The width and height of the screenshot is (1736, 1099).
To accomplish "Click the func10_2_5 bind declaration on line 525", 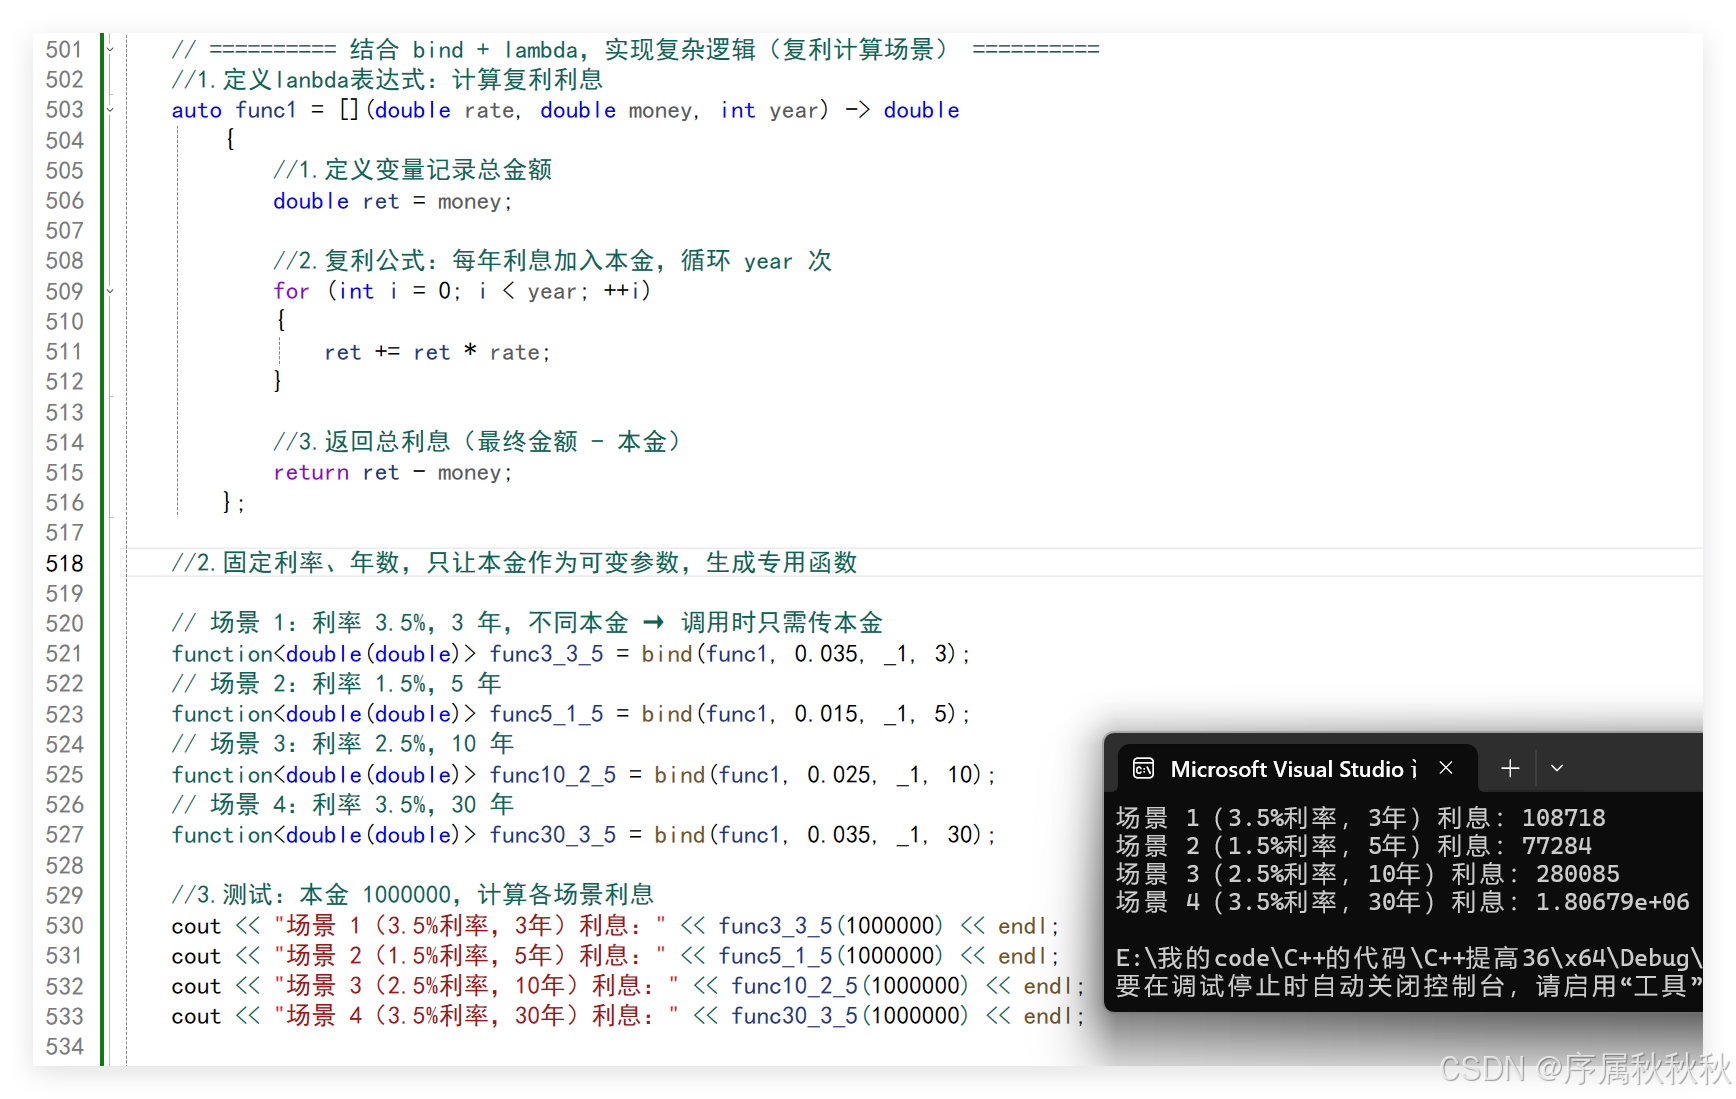I will coord(584,775).
